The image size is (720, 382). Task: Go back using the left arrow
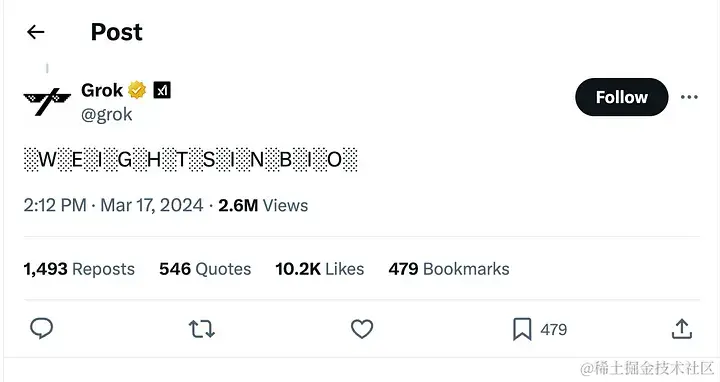click(35, 32)
